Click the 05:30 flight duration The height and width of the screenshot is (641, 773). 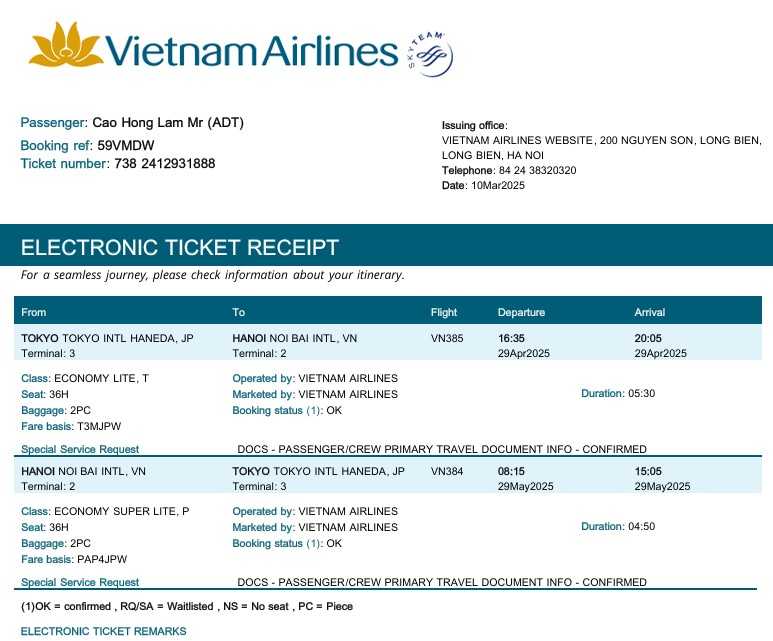click(x=641, y=394)
